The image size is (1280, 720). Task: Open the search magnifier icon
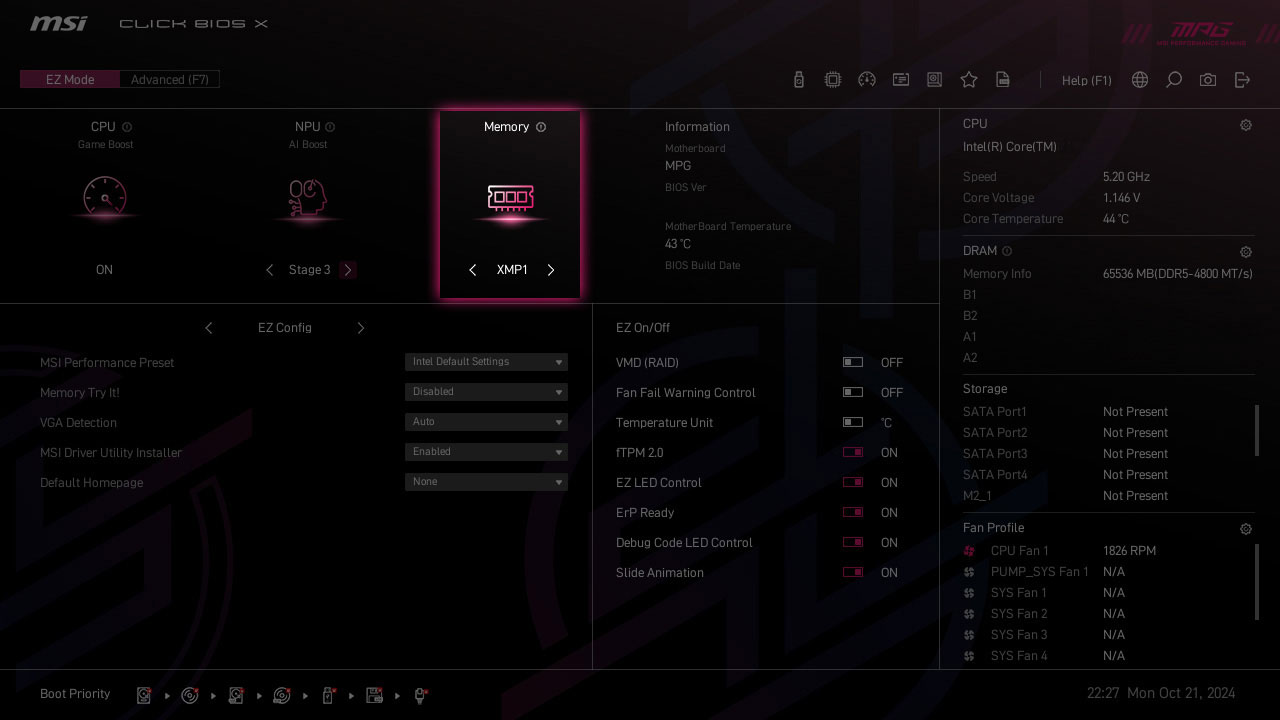coord(1174,80)
